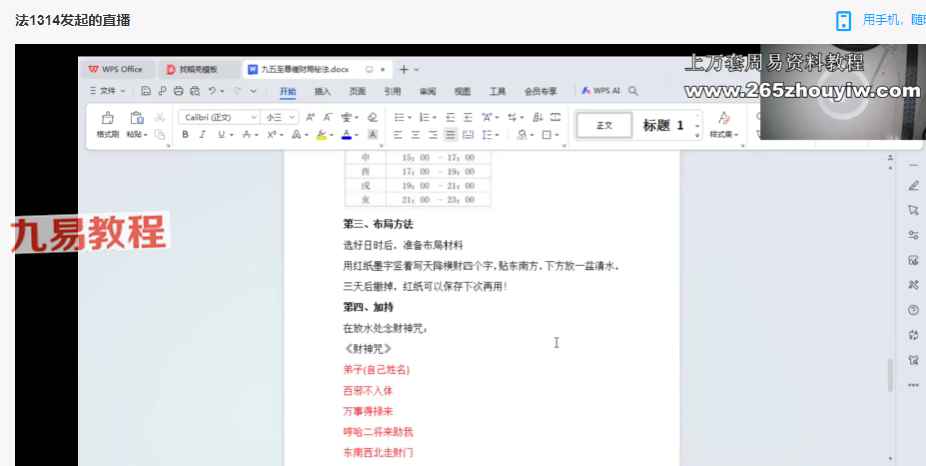Viewport: 926px width, 466px height.
Task: Select the 标题 1 heading style
Action: 664,126
